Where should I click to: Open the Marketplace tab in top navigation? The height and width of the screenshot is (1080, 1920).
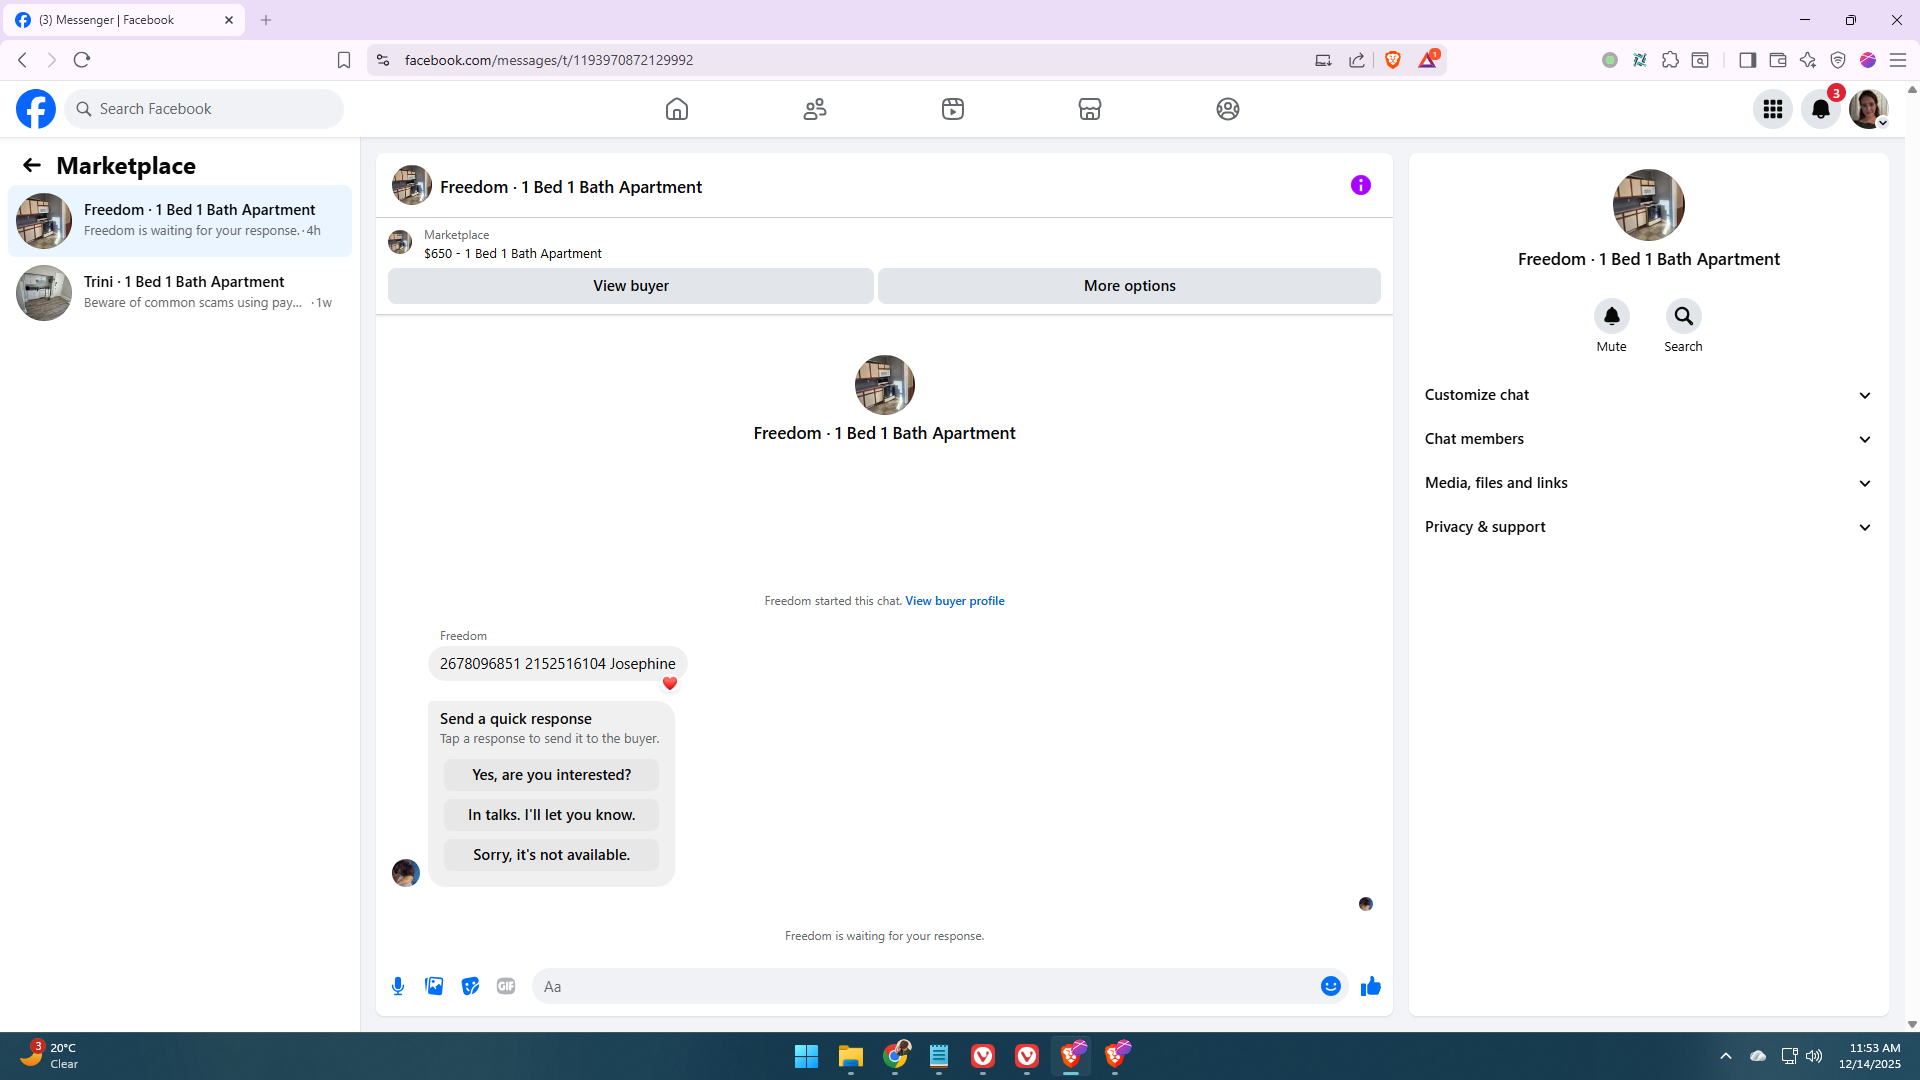click(1090, 109)
